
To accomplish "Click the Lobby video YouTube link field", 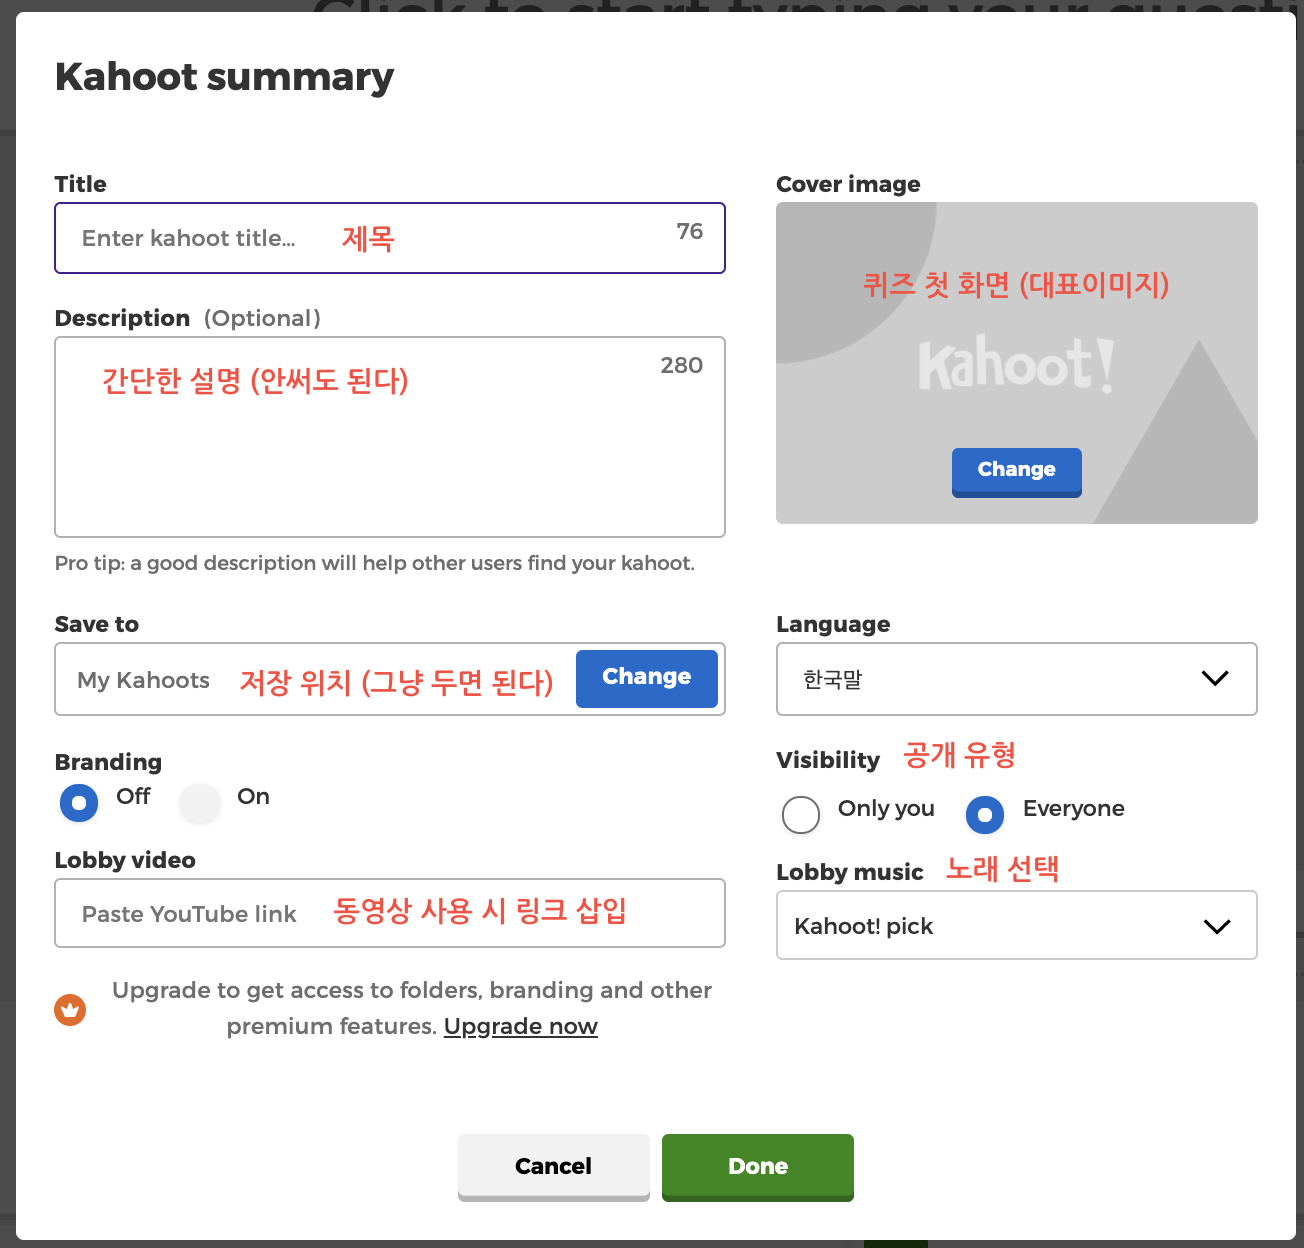I will (x=390, y=913).
